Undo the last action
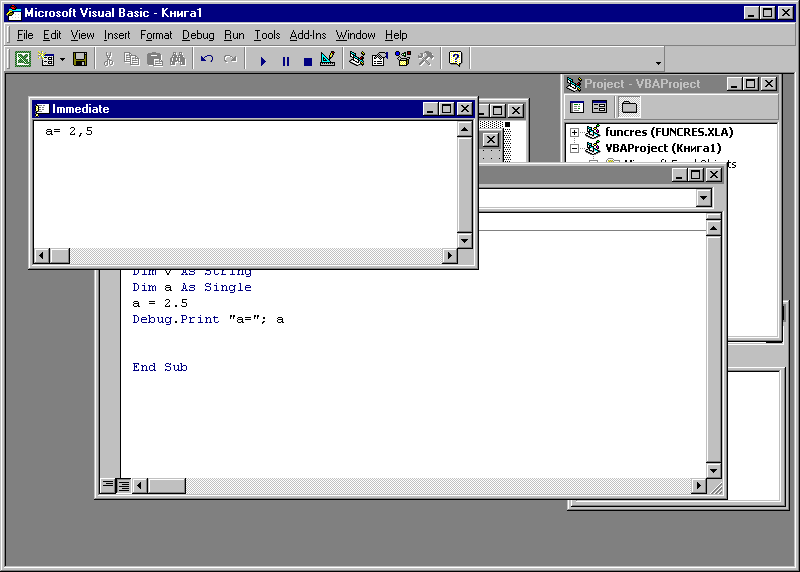800x572 pixels. tap(207, 59)
